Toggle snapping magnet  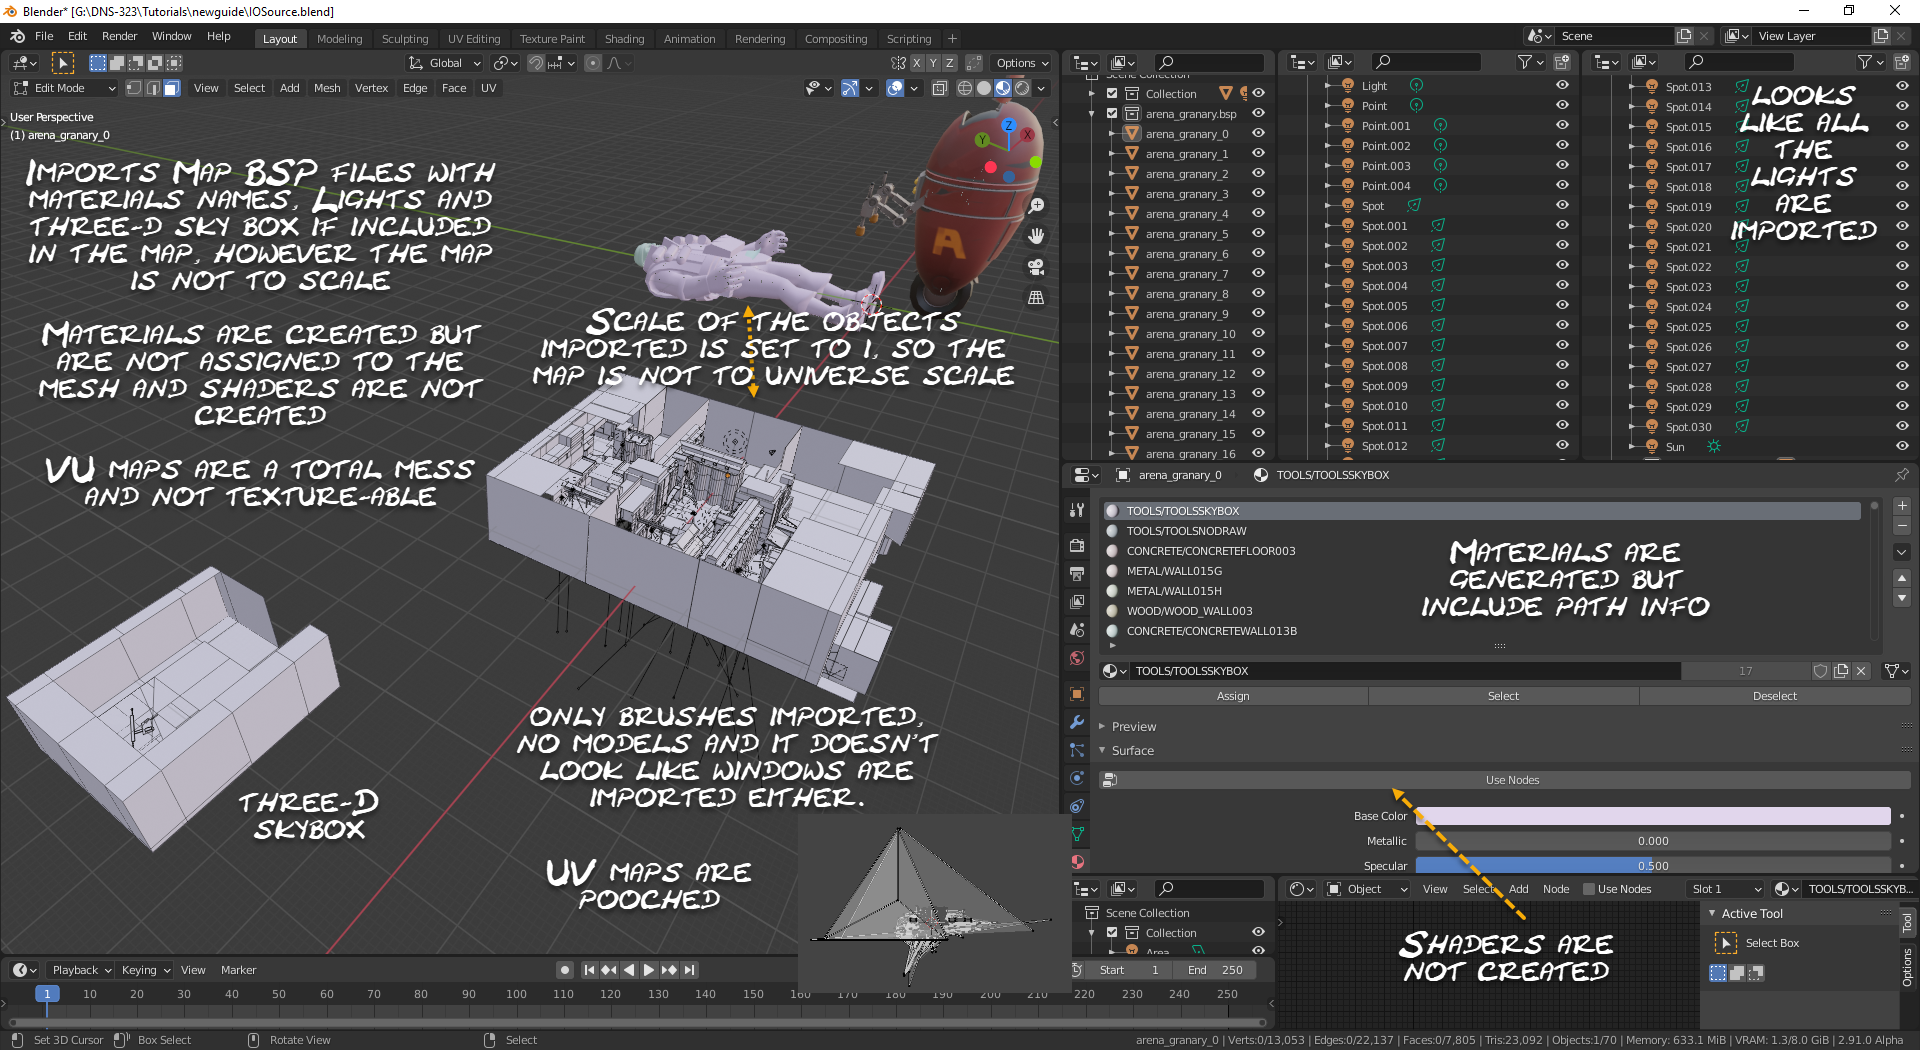point(536,63)
